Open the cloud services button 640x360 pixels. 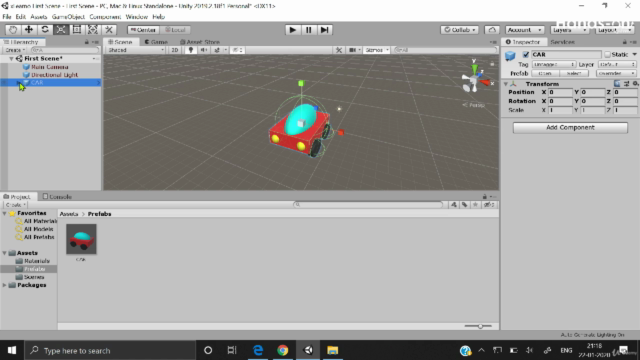(x=492, y=30)
